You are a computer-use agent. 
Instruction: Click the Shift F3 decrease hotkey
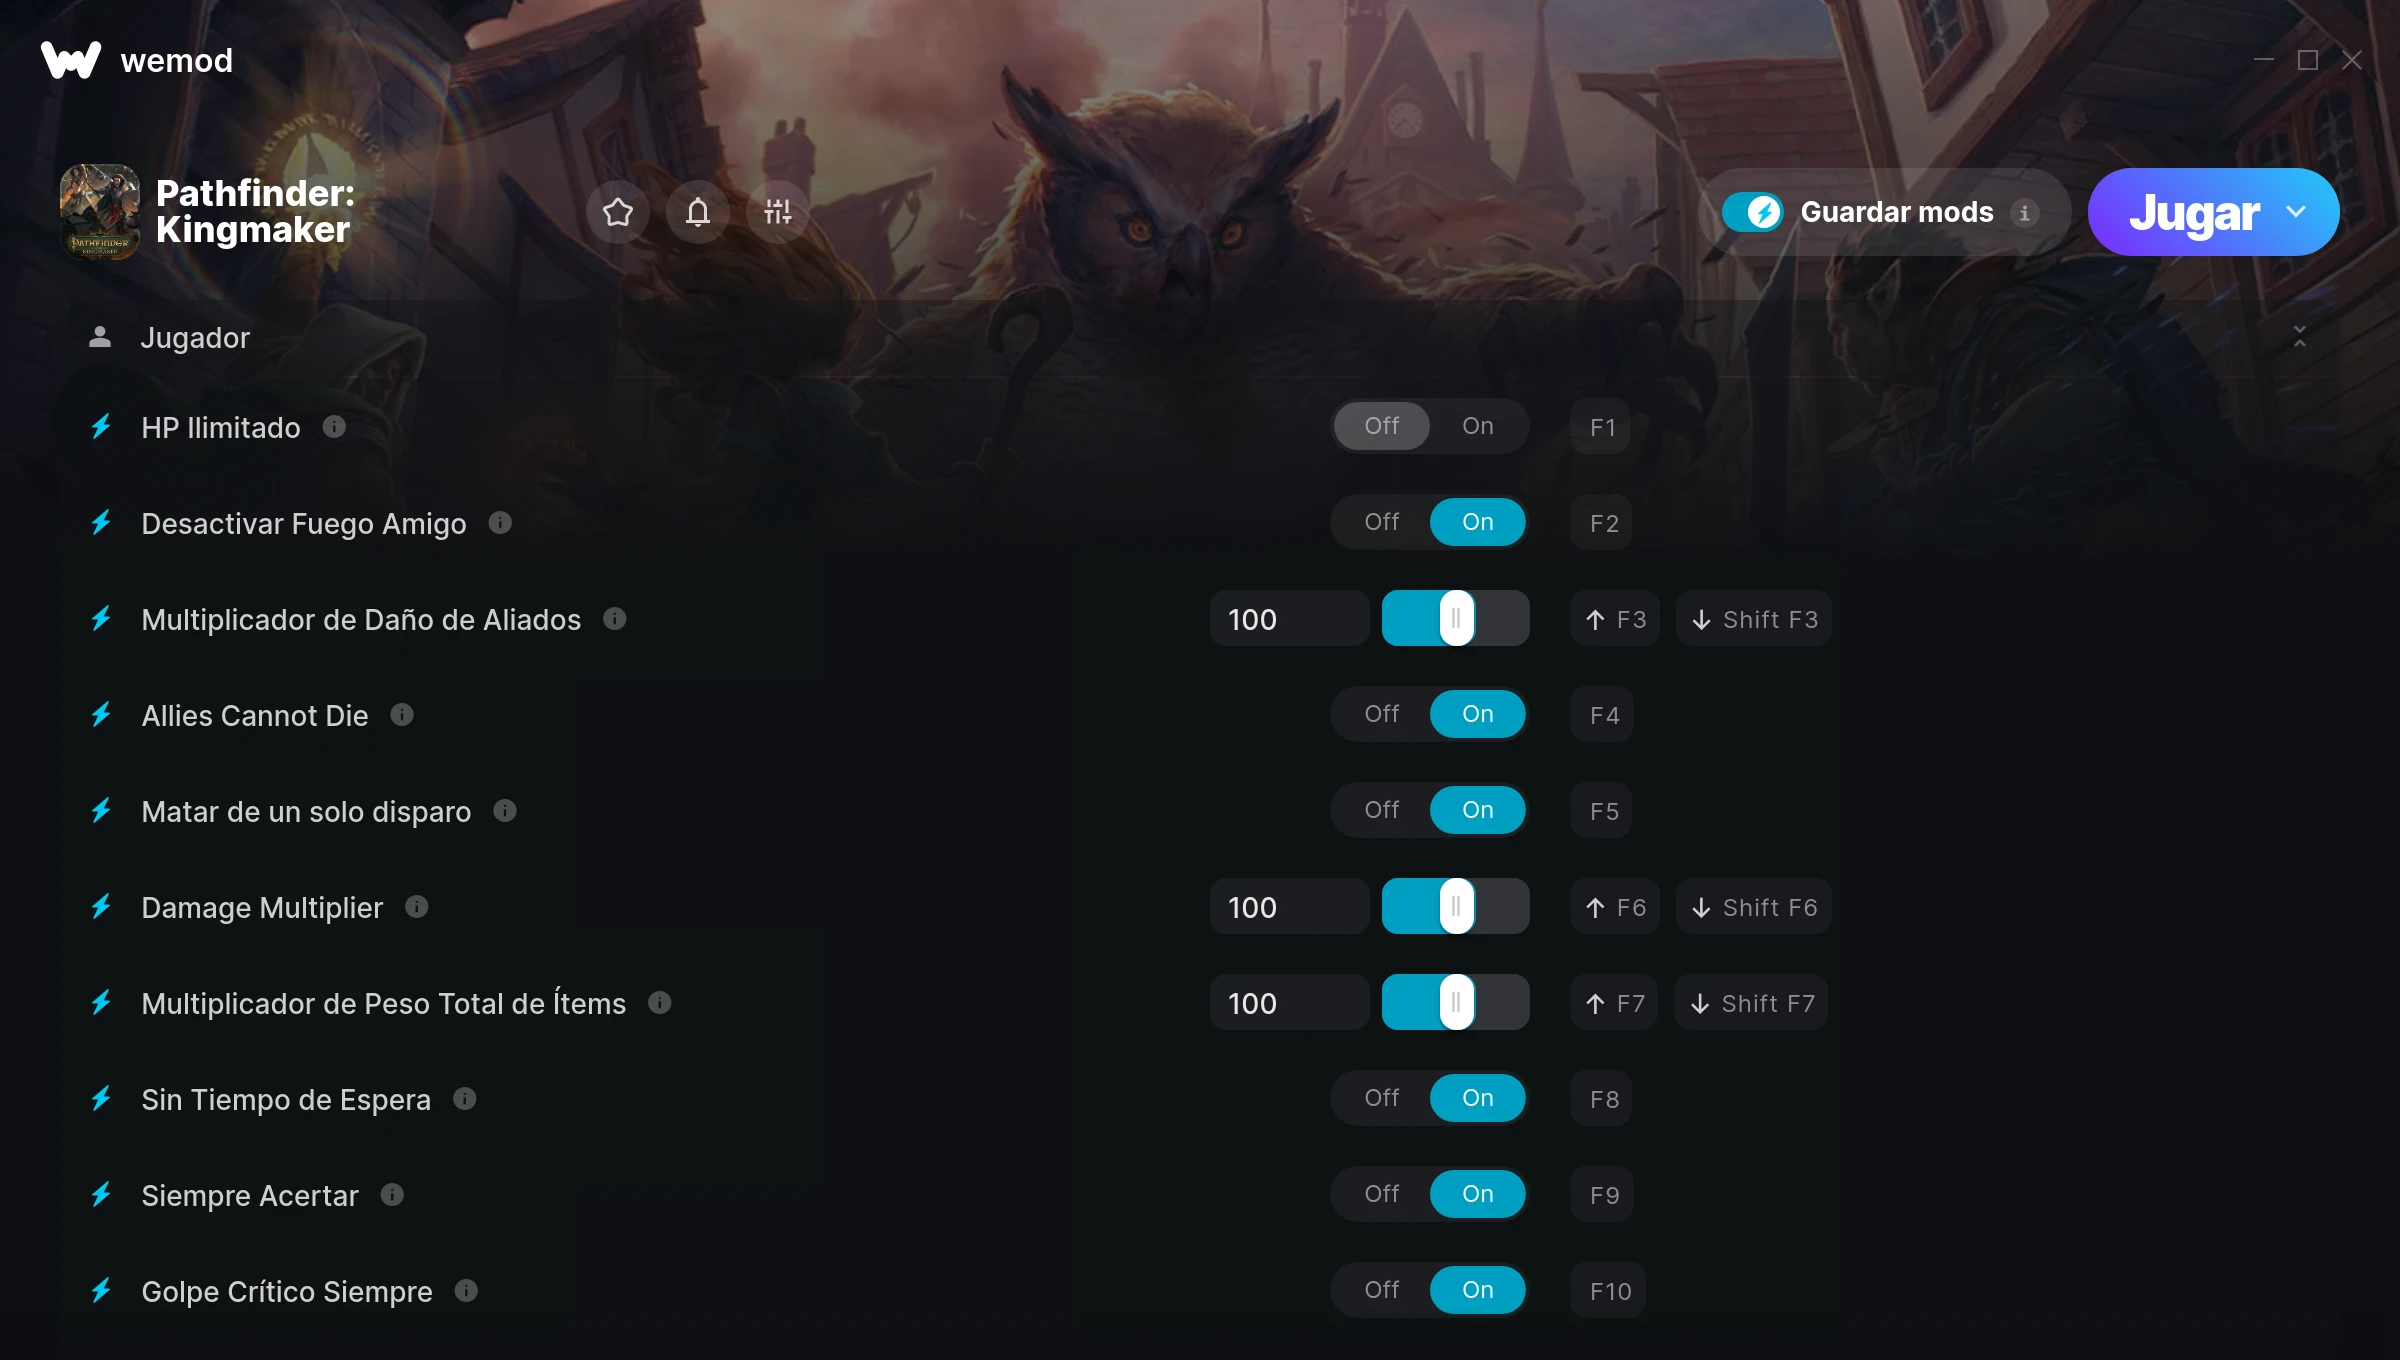pos(1754,619)
